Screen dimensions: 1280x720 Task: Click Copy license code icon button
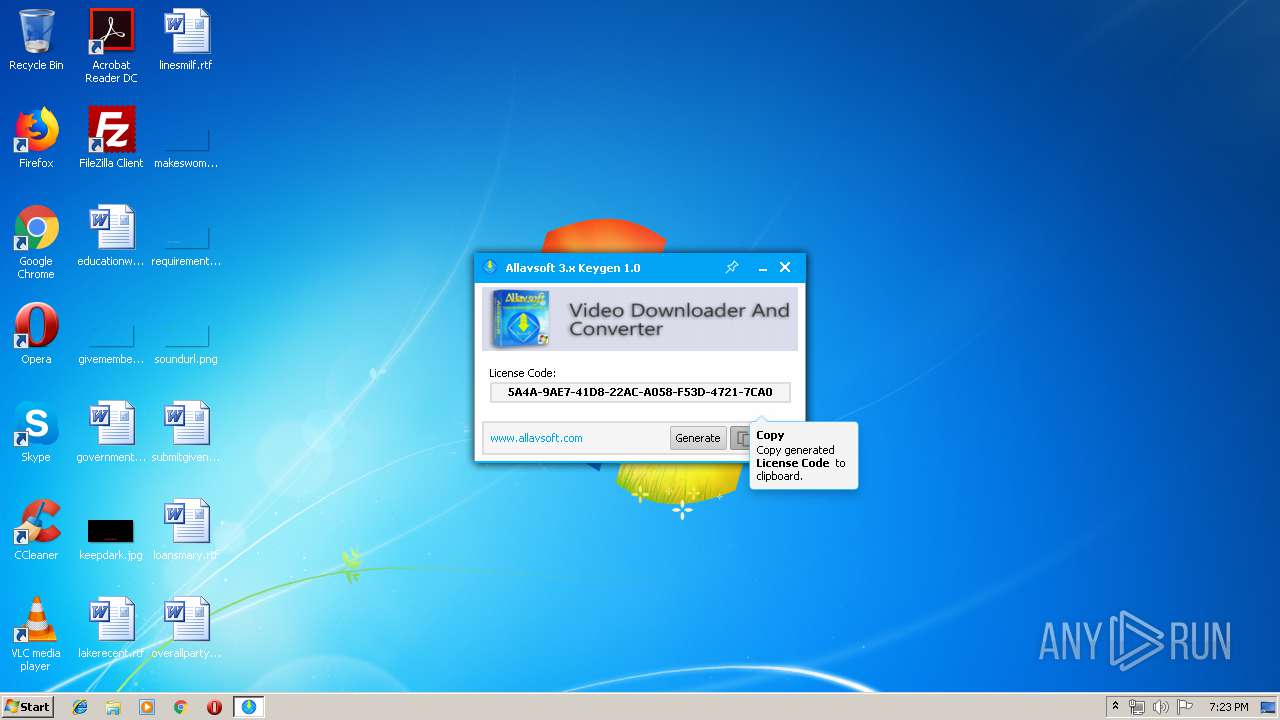(x=741, y=438)
